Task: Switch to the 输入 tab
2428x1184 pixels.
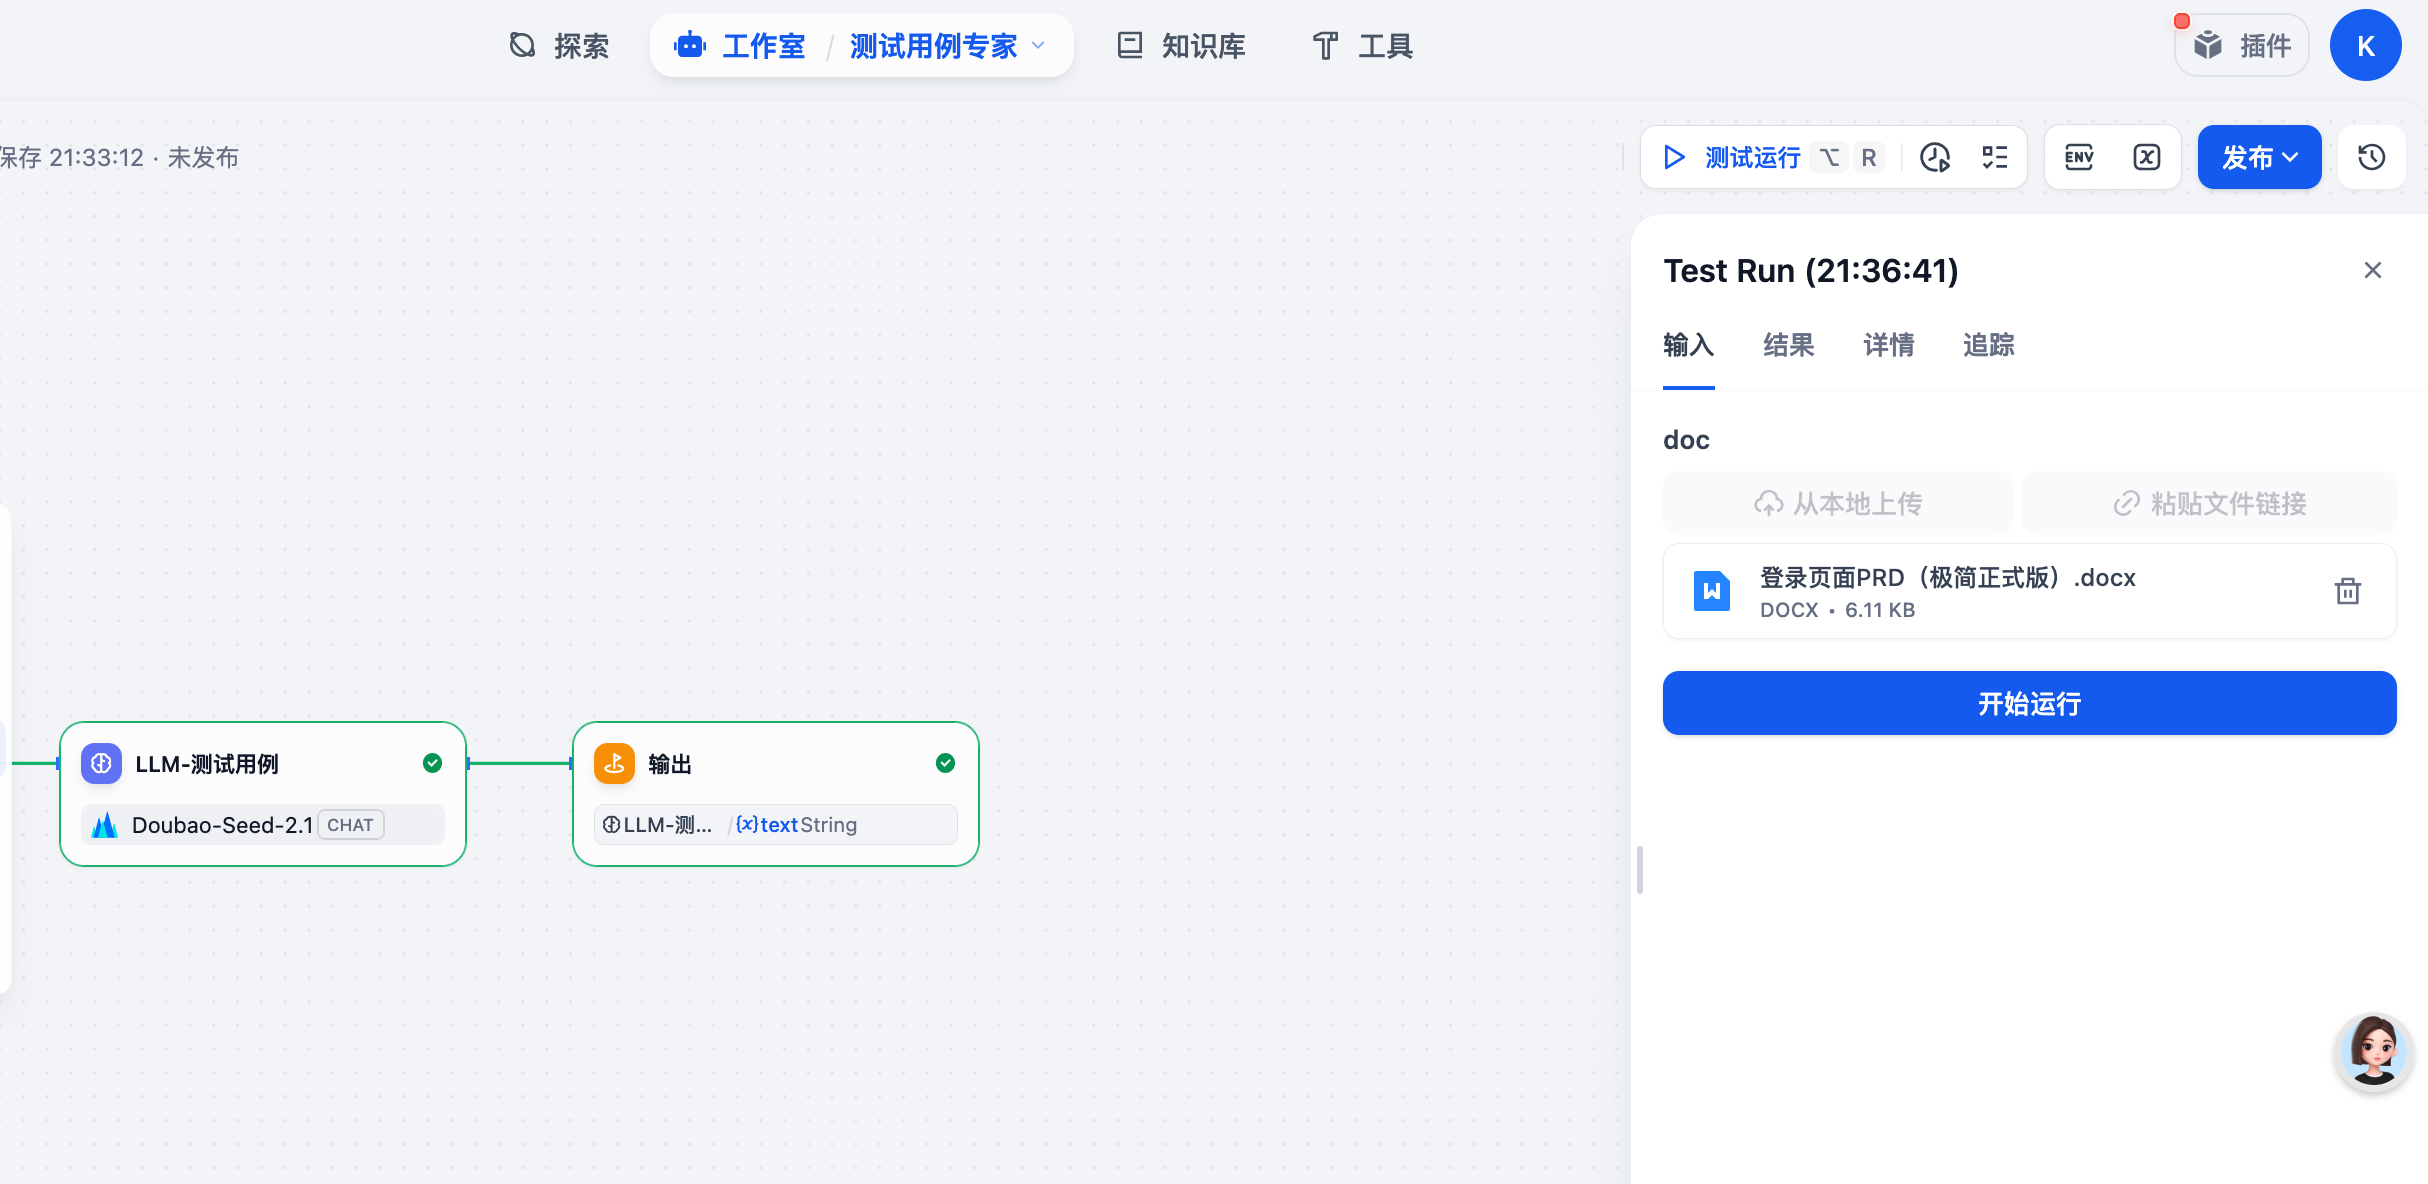Action: pos(1689,346)
